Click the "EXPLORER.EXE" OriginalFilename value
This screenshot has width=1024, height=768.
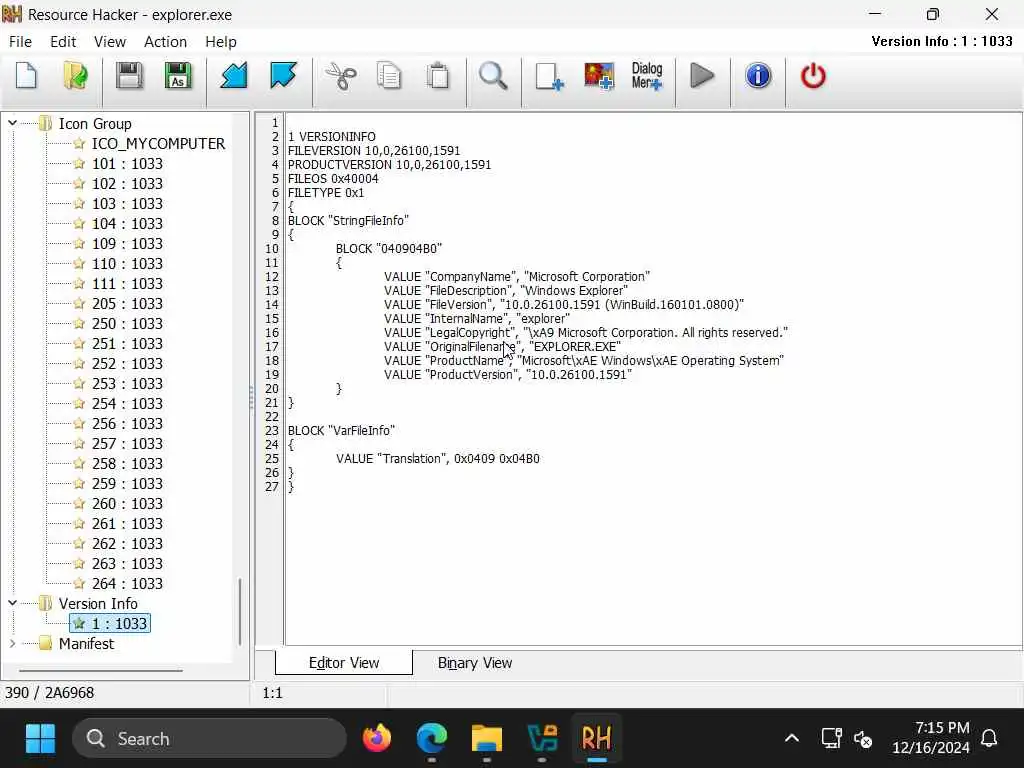575,347
